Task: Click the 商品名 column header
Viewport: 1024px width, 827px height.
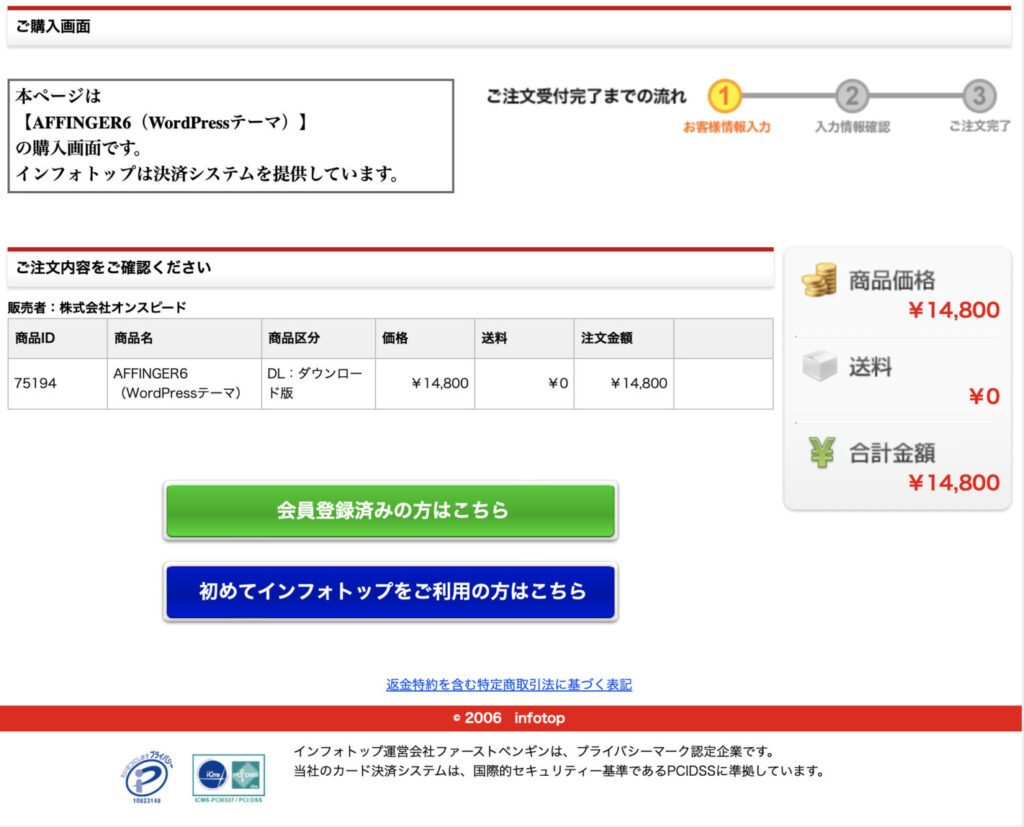Action: 184,338
